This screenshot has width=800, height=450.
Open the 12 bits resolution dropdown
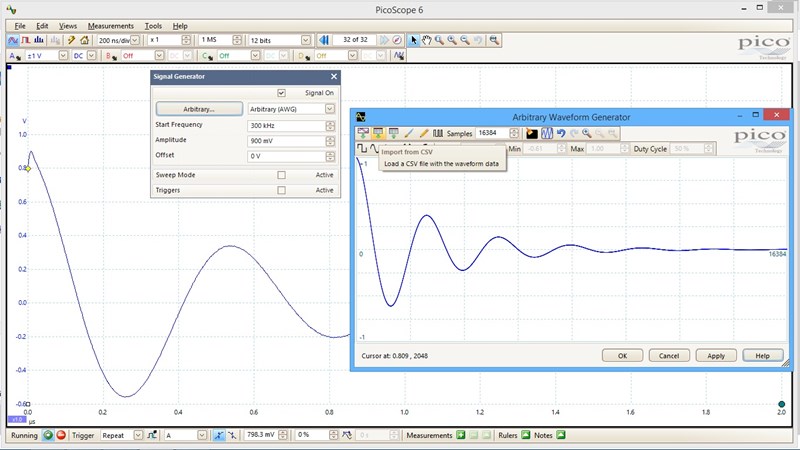305,40
